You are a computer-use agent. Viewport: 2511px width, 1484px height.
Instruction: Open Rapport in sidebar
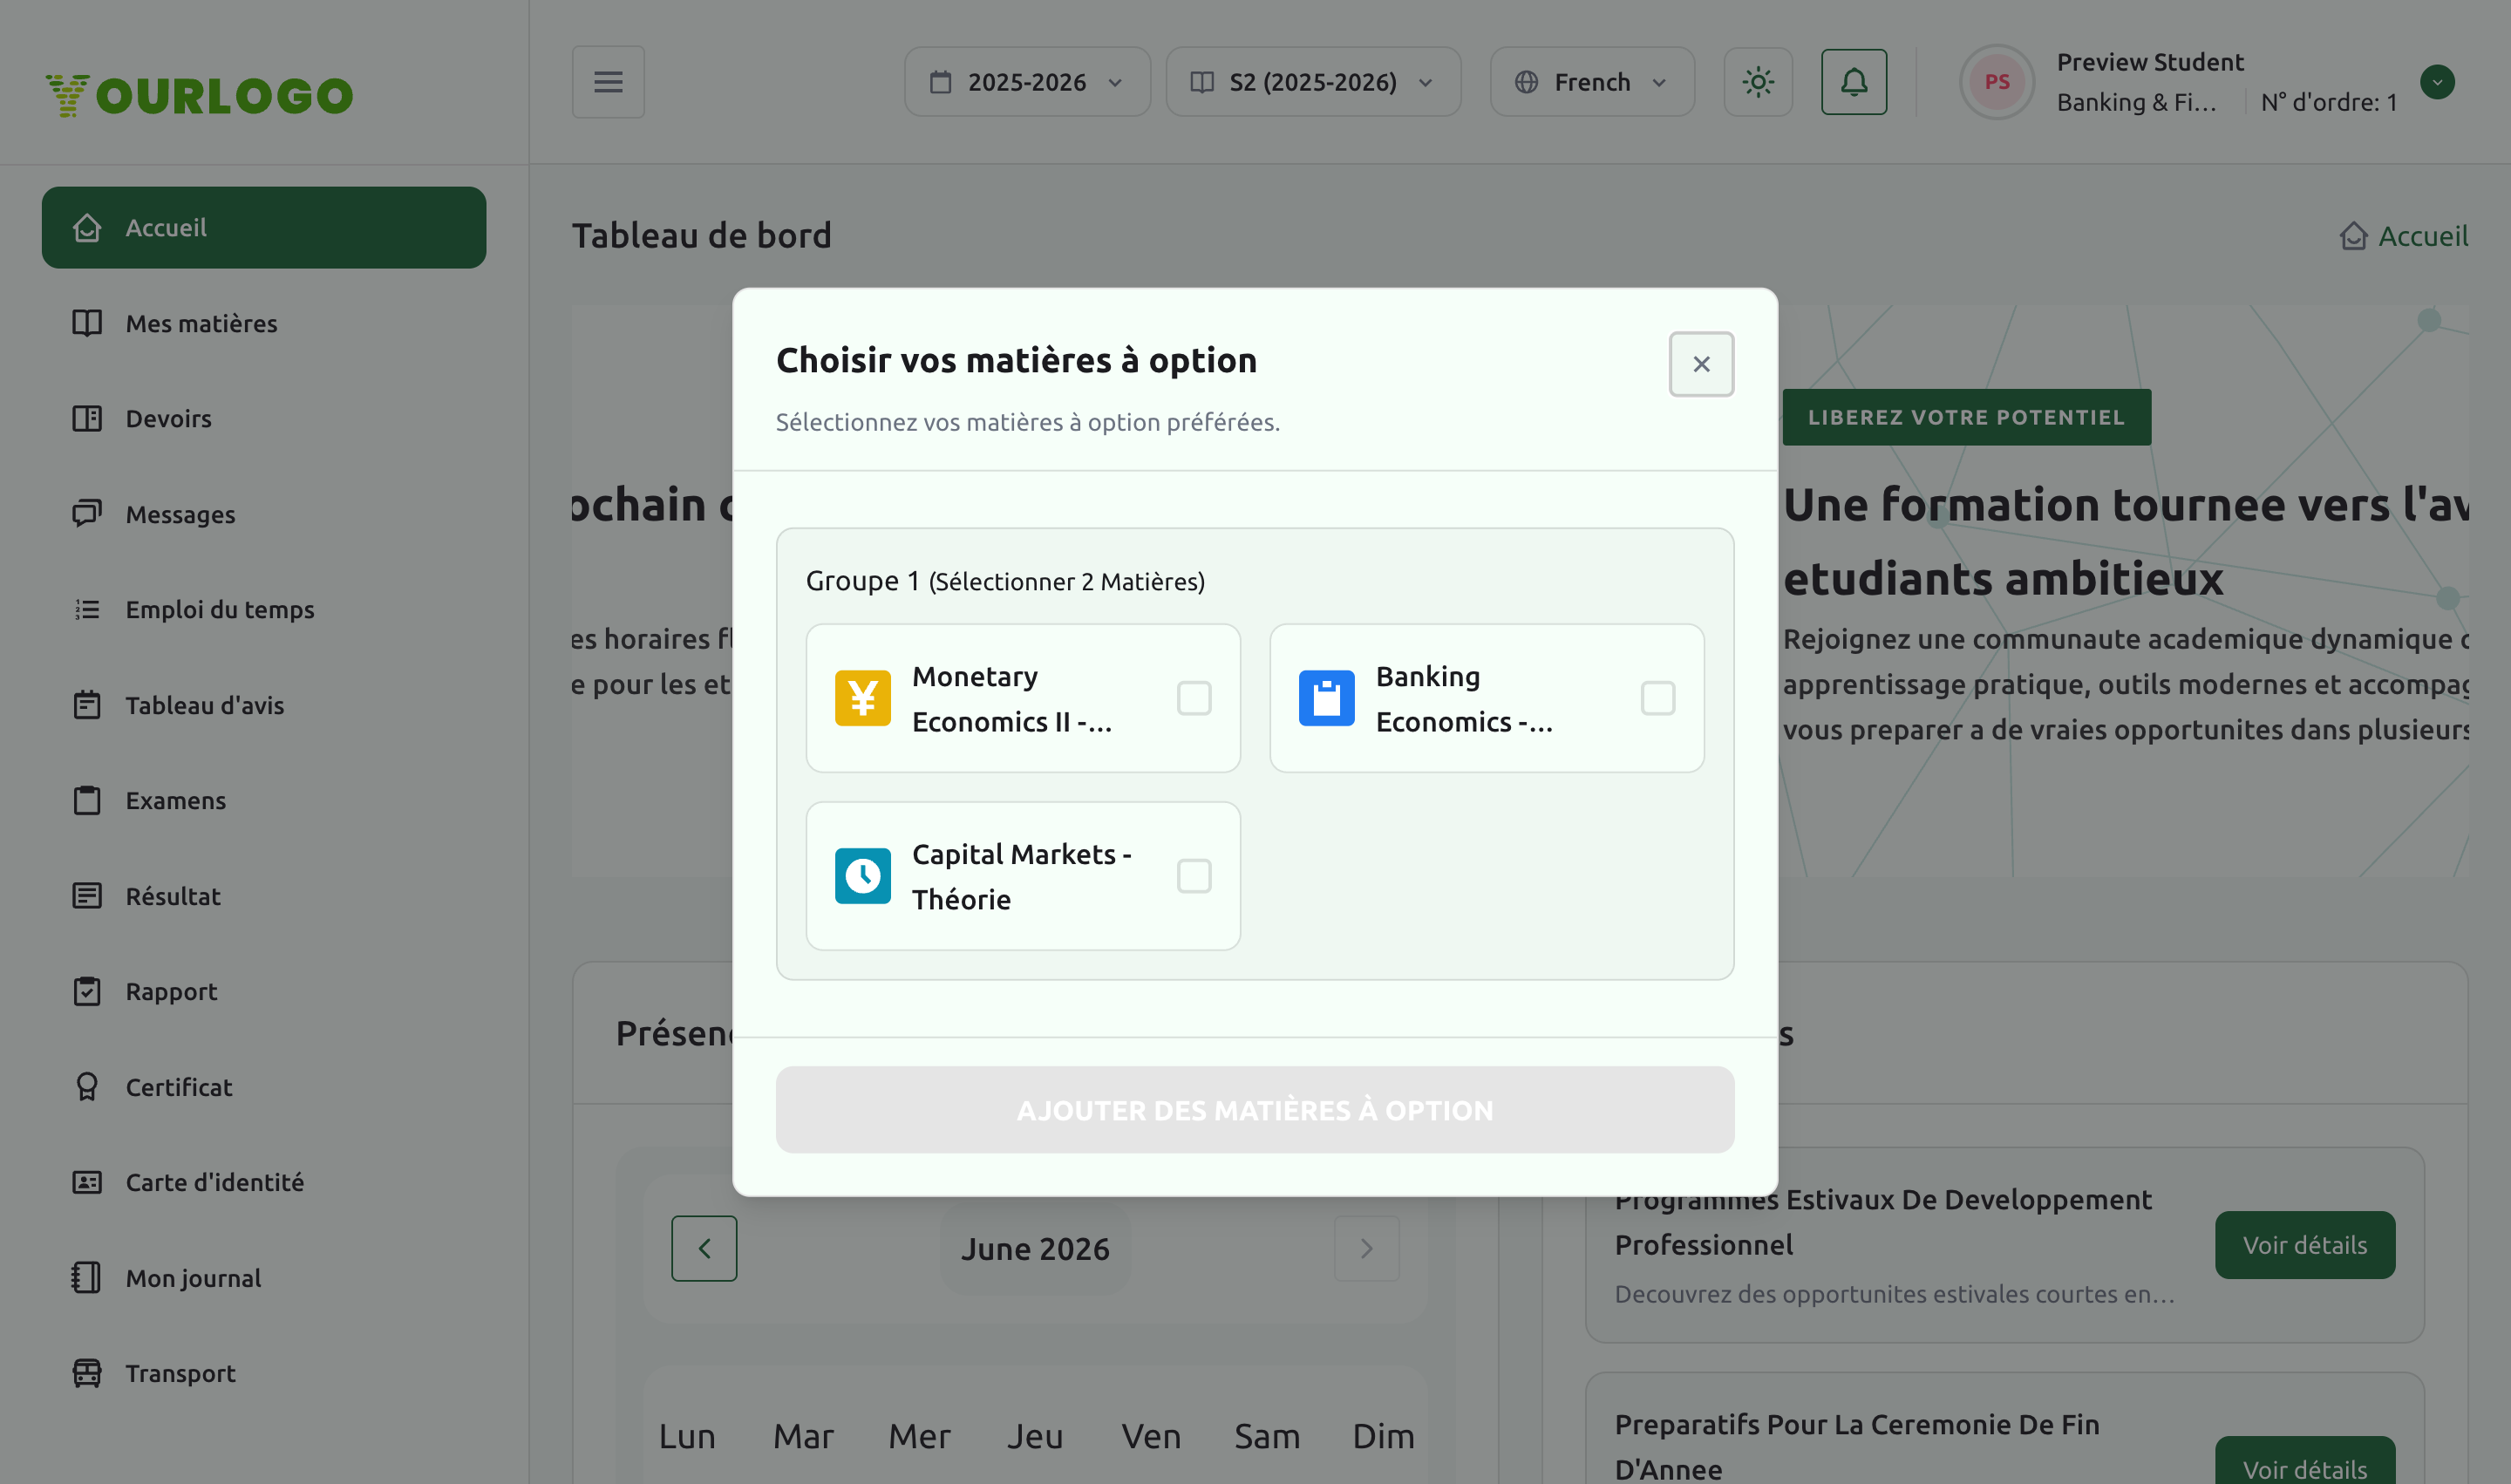tap(264, 991)
